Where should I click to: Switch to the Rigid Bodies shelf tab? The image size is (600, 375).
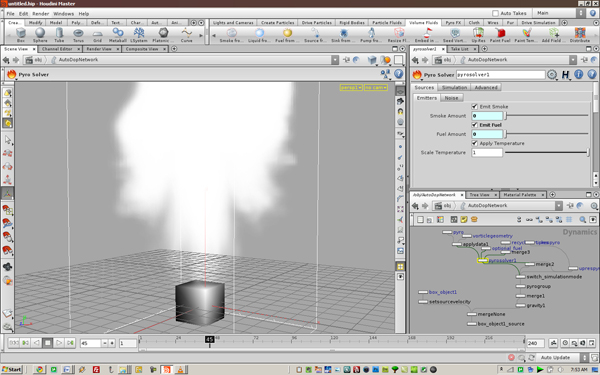(x=352, y=23)
